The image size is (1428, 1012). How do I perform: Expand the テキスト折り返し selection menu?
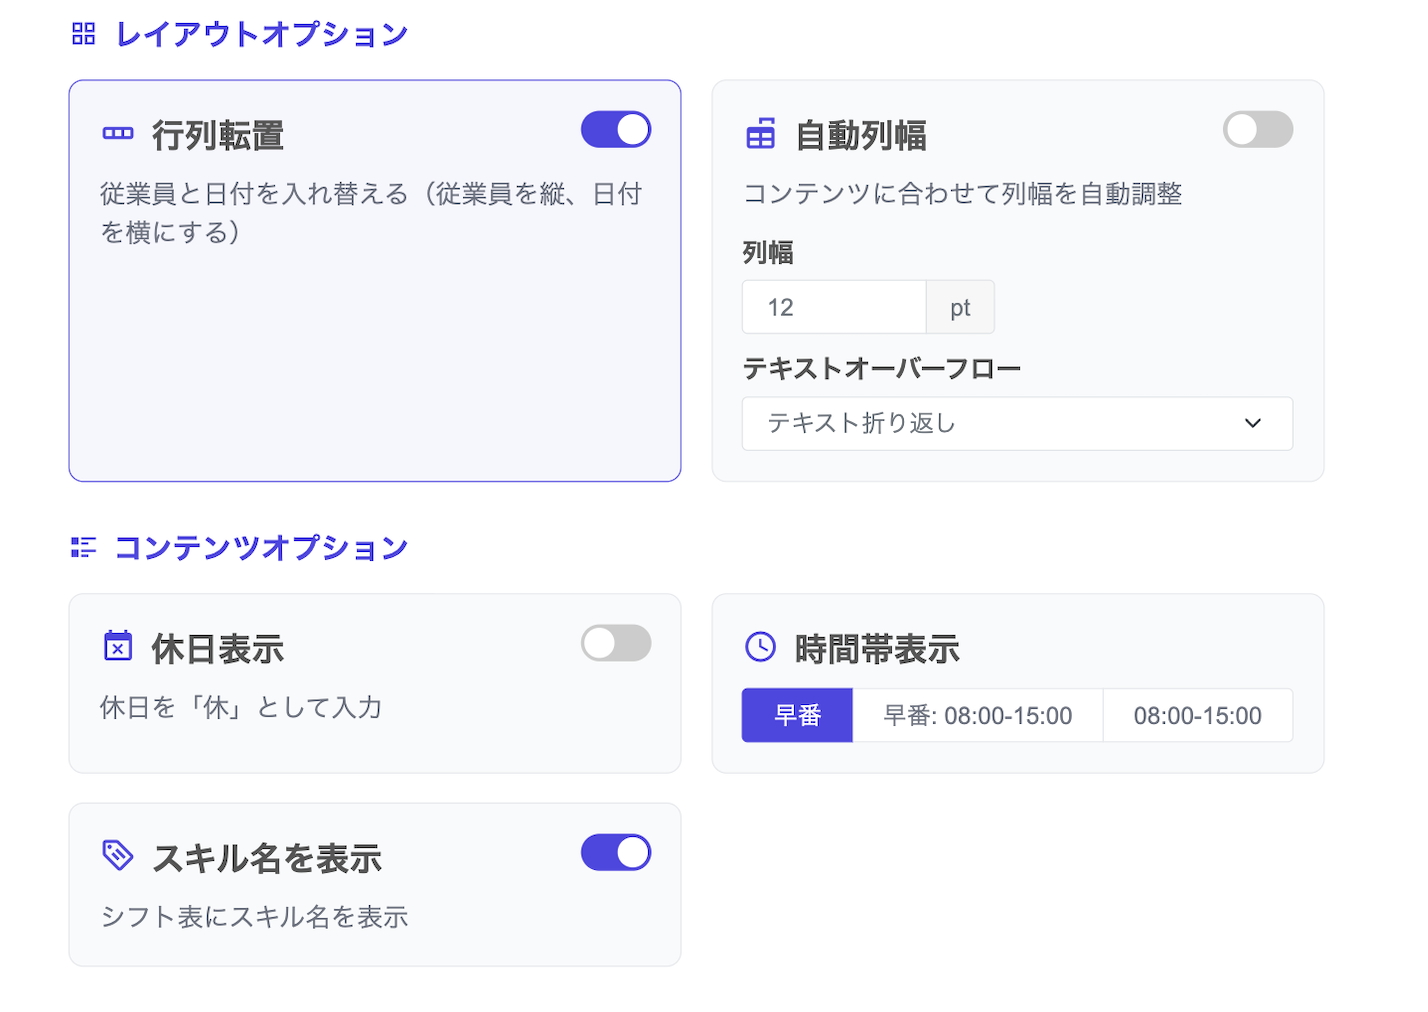click(1017, 424)
